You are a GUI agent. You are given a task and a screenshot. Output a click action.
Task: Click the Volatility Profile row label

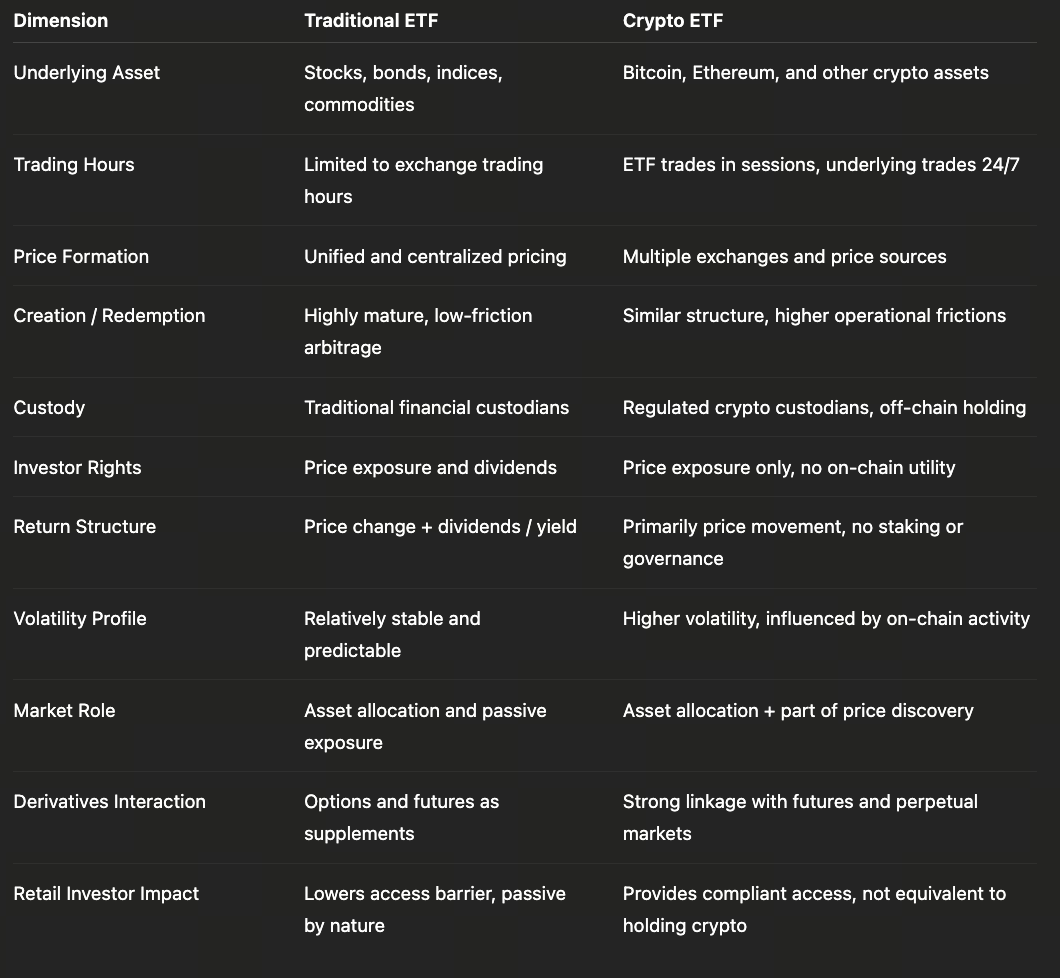pyautogui.click(x=80, y=619)
